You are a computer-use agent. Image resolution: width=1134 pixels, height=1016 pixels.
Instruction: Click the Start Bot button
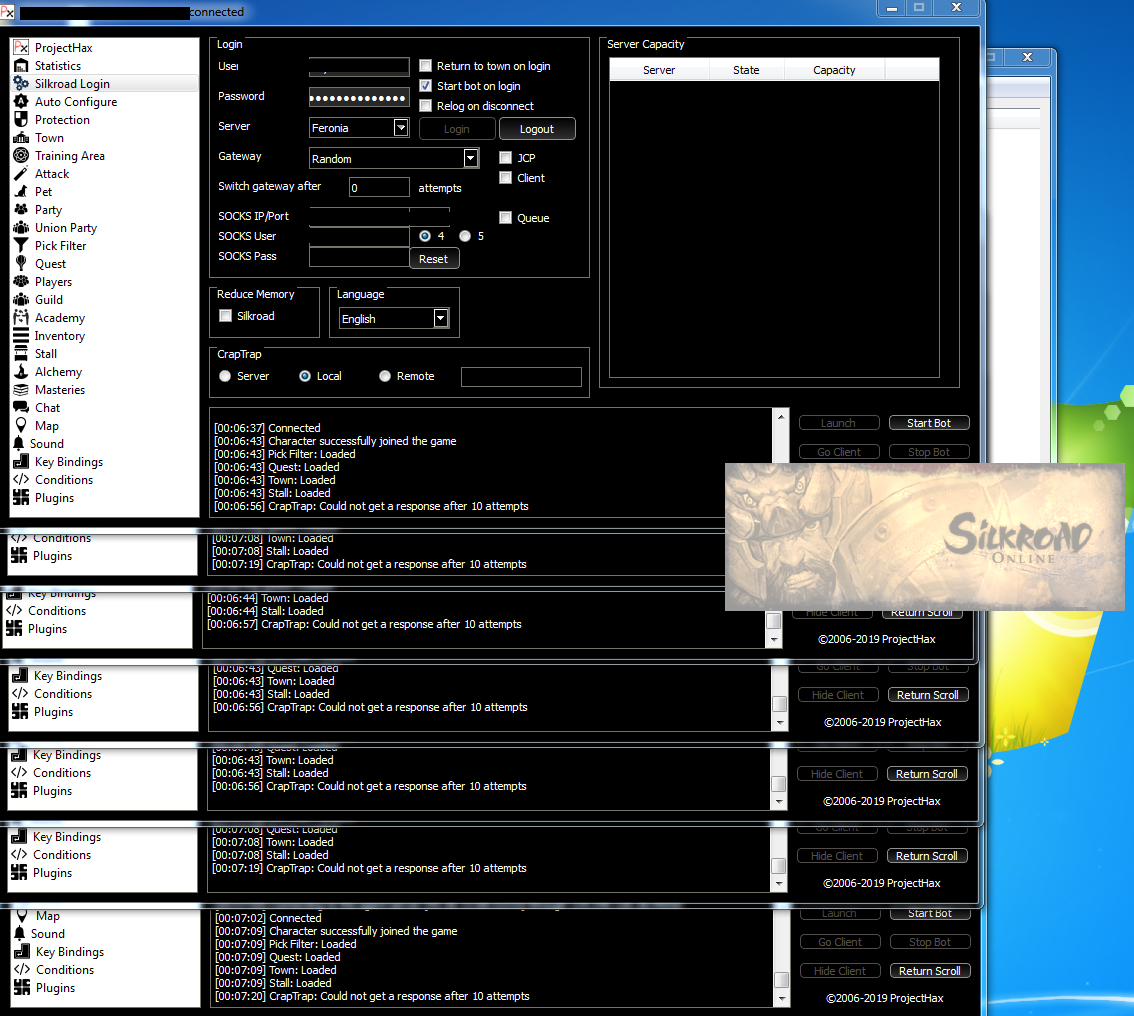click(929, 423)
